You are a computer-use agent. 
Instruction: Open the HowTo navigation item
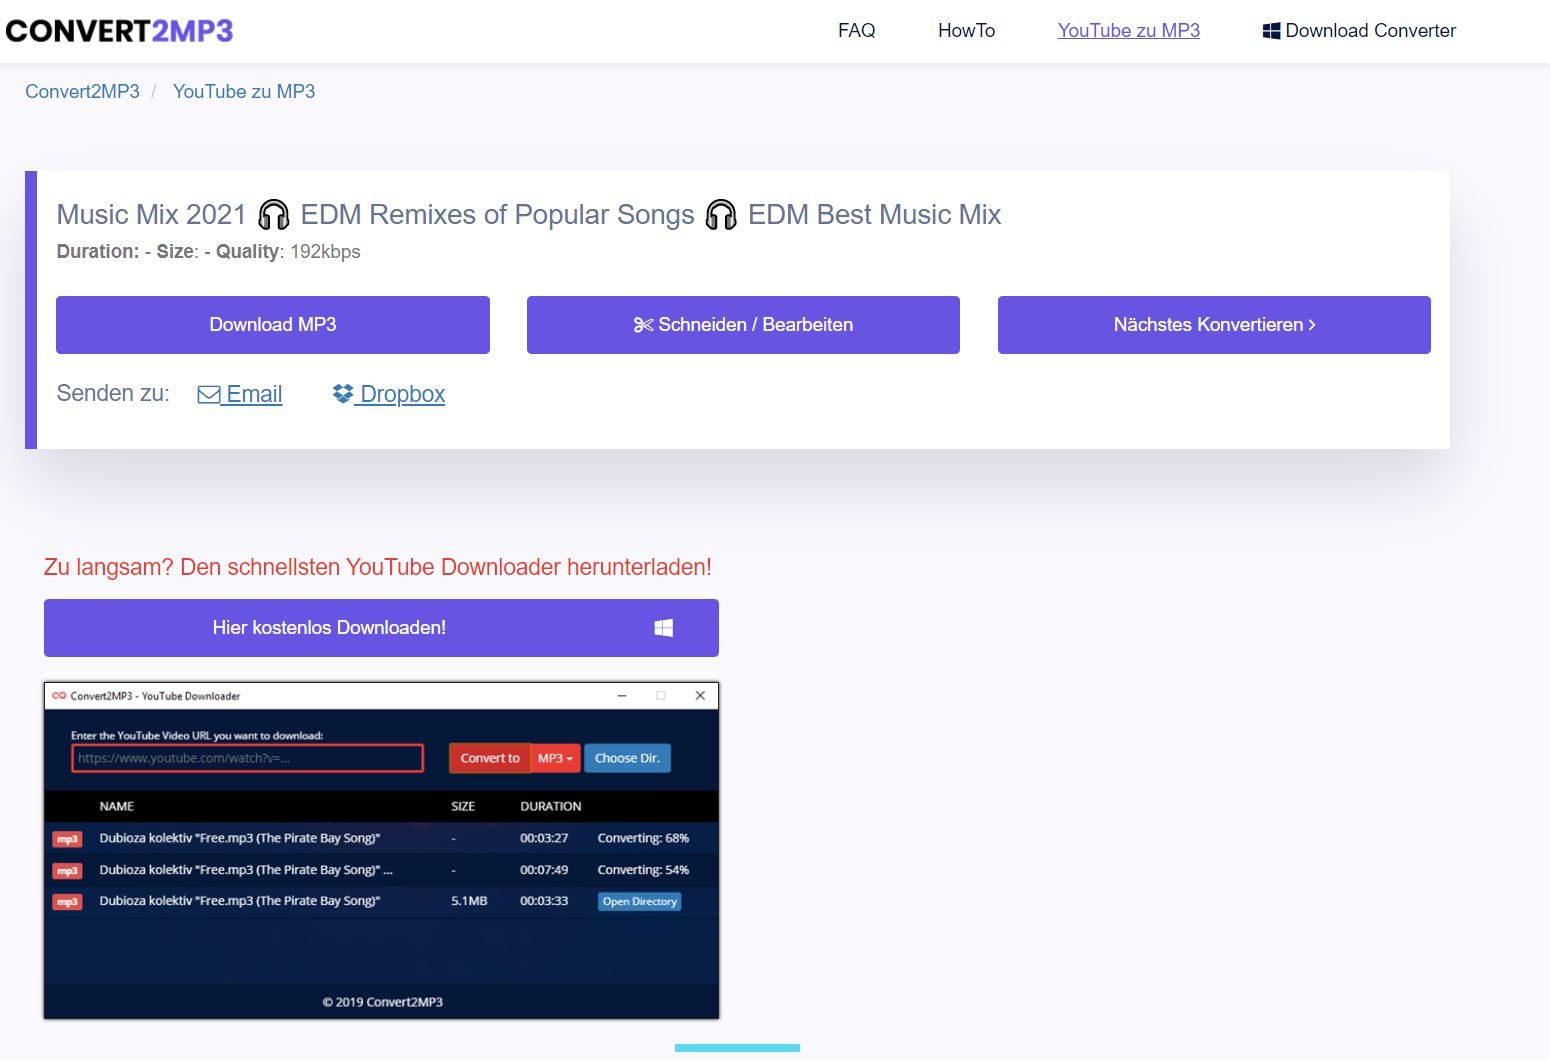pyautogui.click(x=966, y=31)
